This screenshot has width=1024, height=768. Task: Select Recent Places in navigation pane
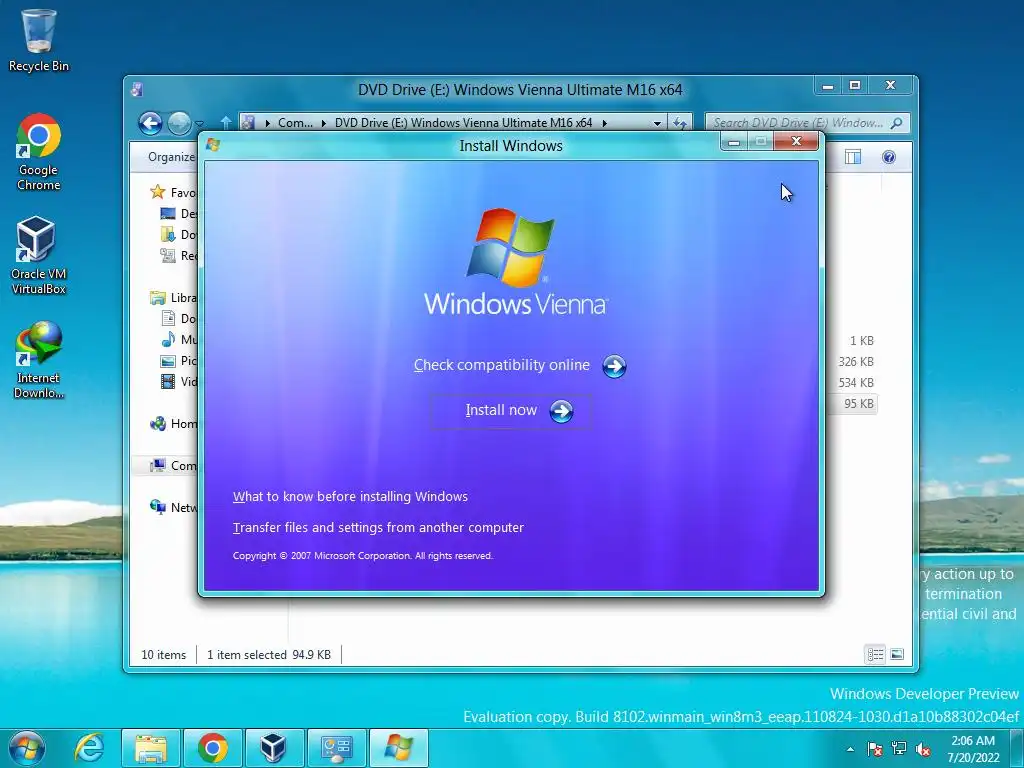pos(178,255)
